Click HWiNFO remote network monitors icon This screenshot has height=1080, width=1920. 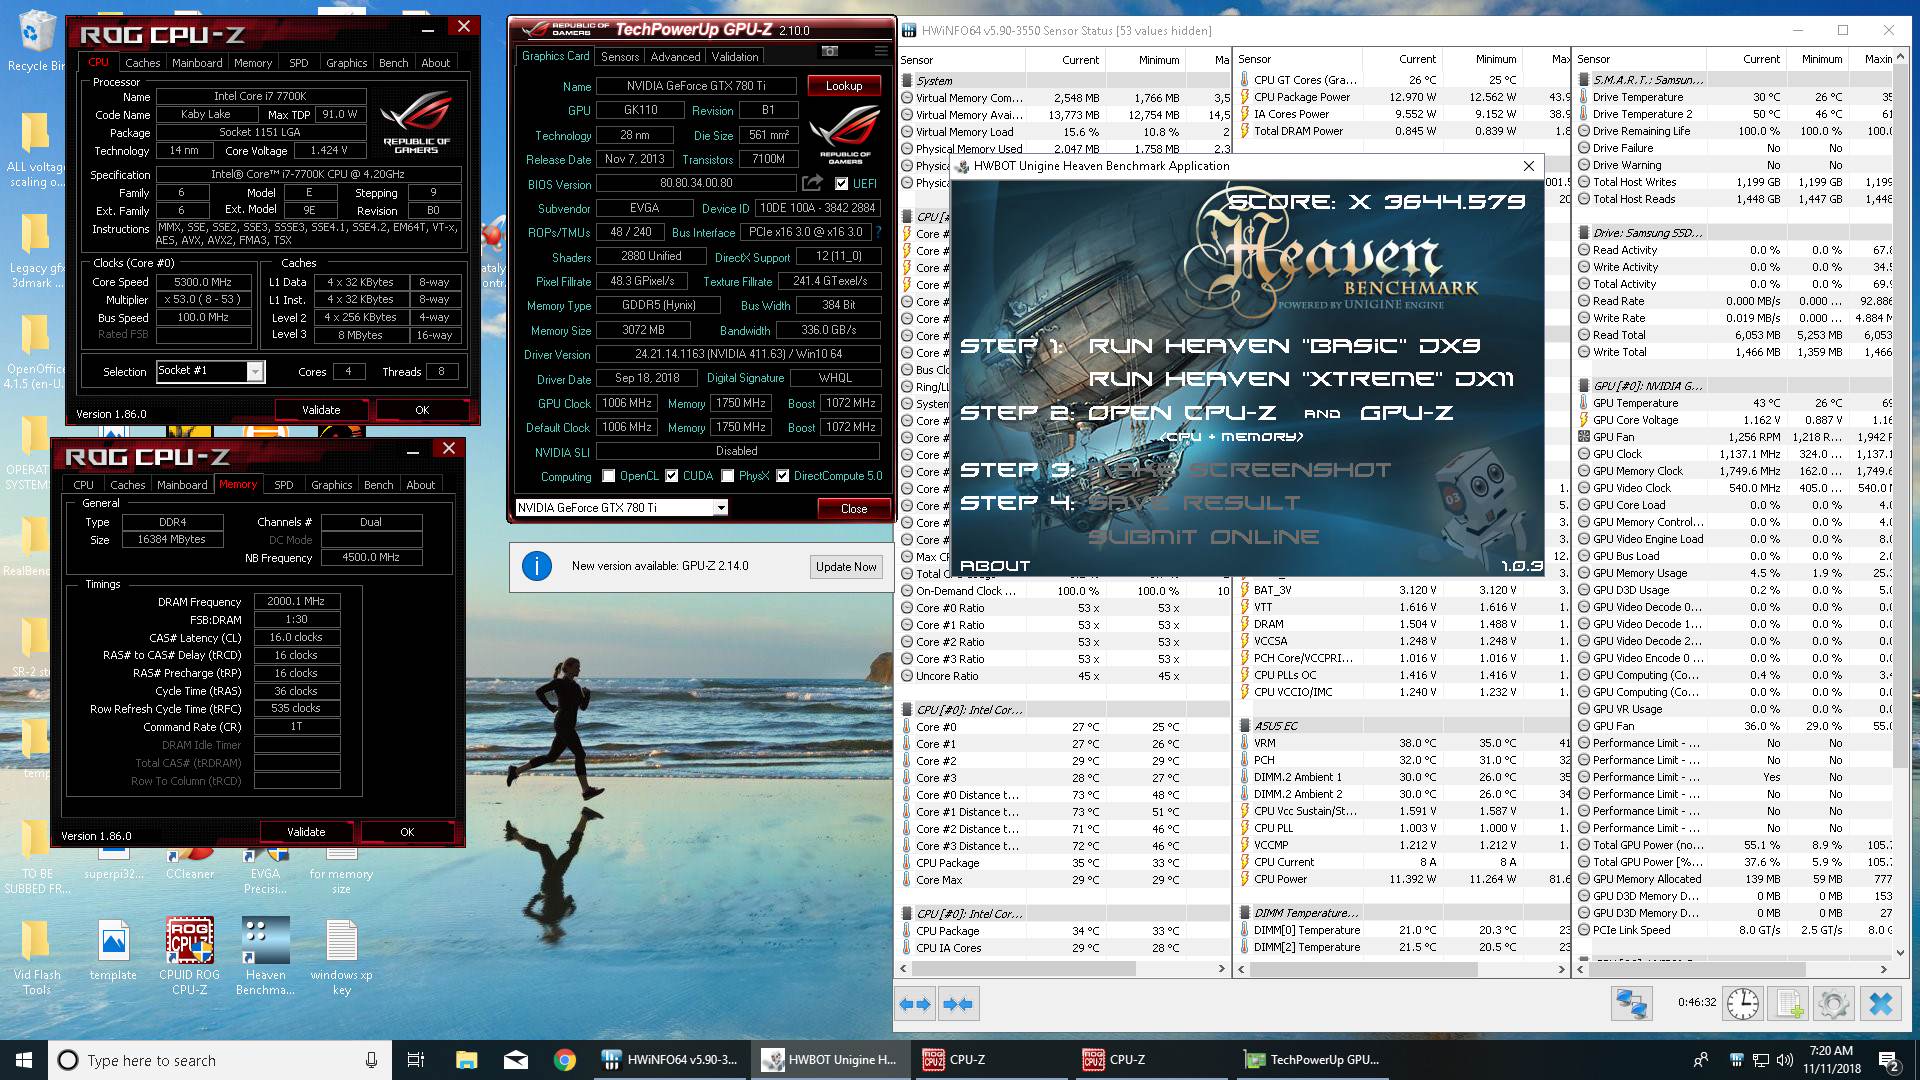coord(1631,1003)
